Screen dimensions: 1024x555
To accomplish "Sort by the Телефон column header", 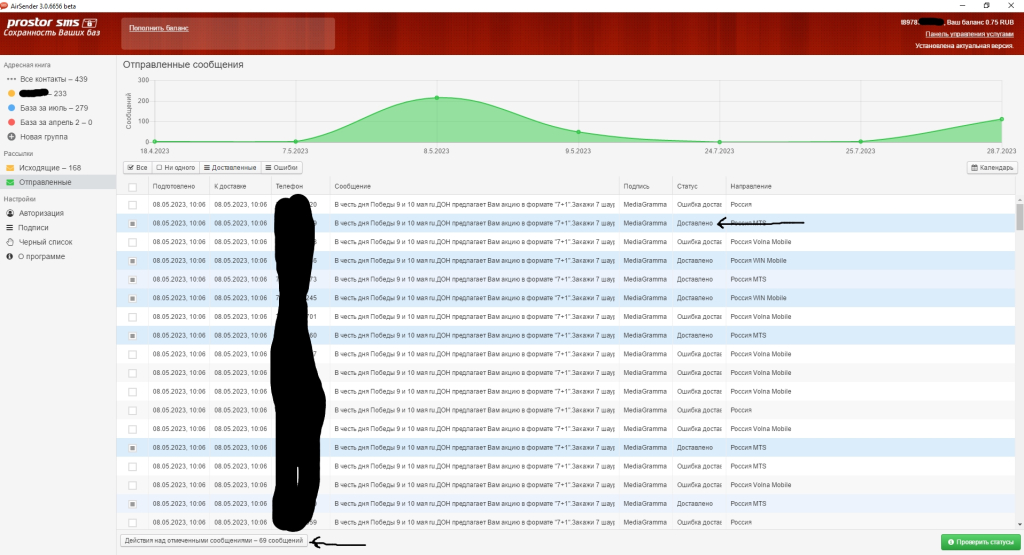I will (x=289, y=187).
